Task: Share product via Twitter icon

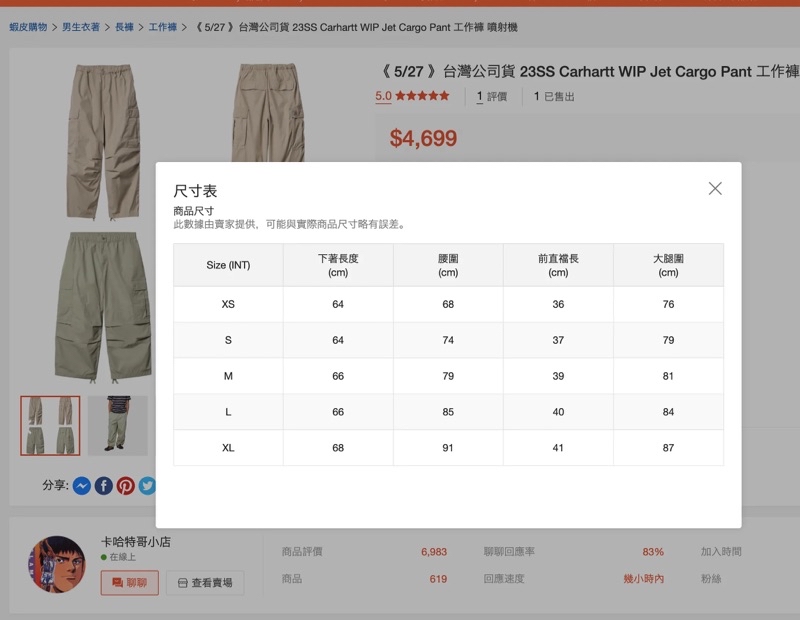Action: click(147, 486)
